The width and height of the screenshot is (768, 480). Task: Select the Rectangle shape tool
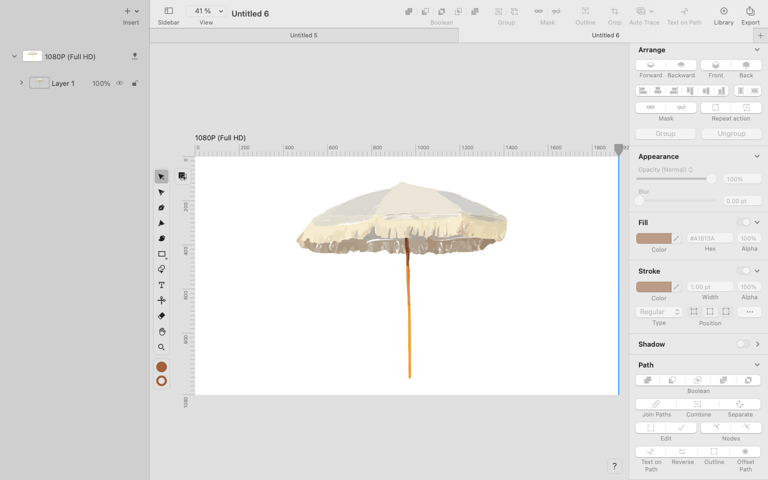tap(162, 254)
